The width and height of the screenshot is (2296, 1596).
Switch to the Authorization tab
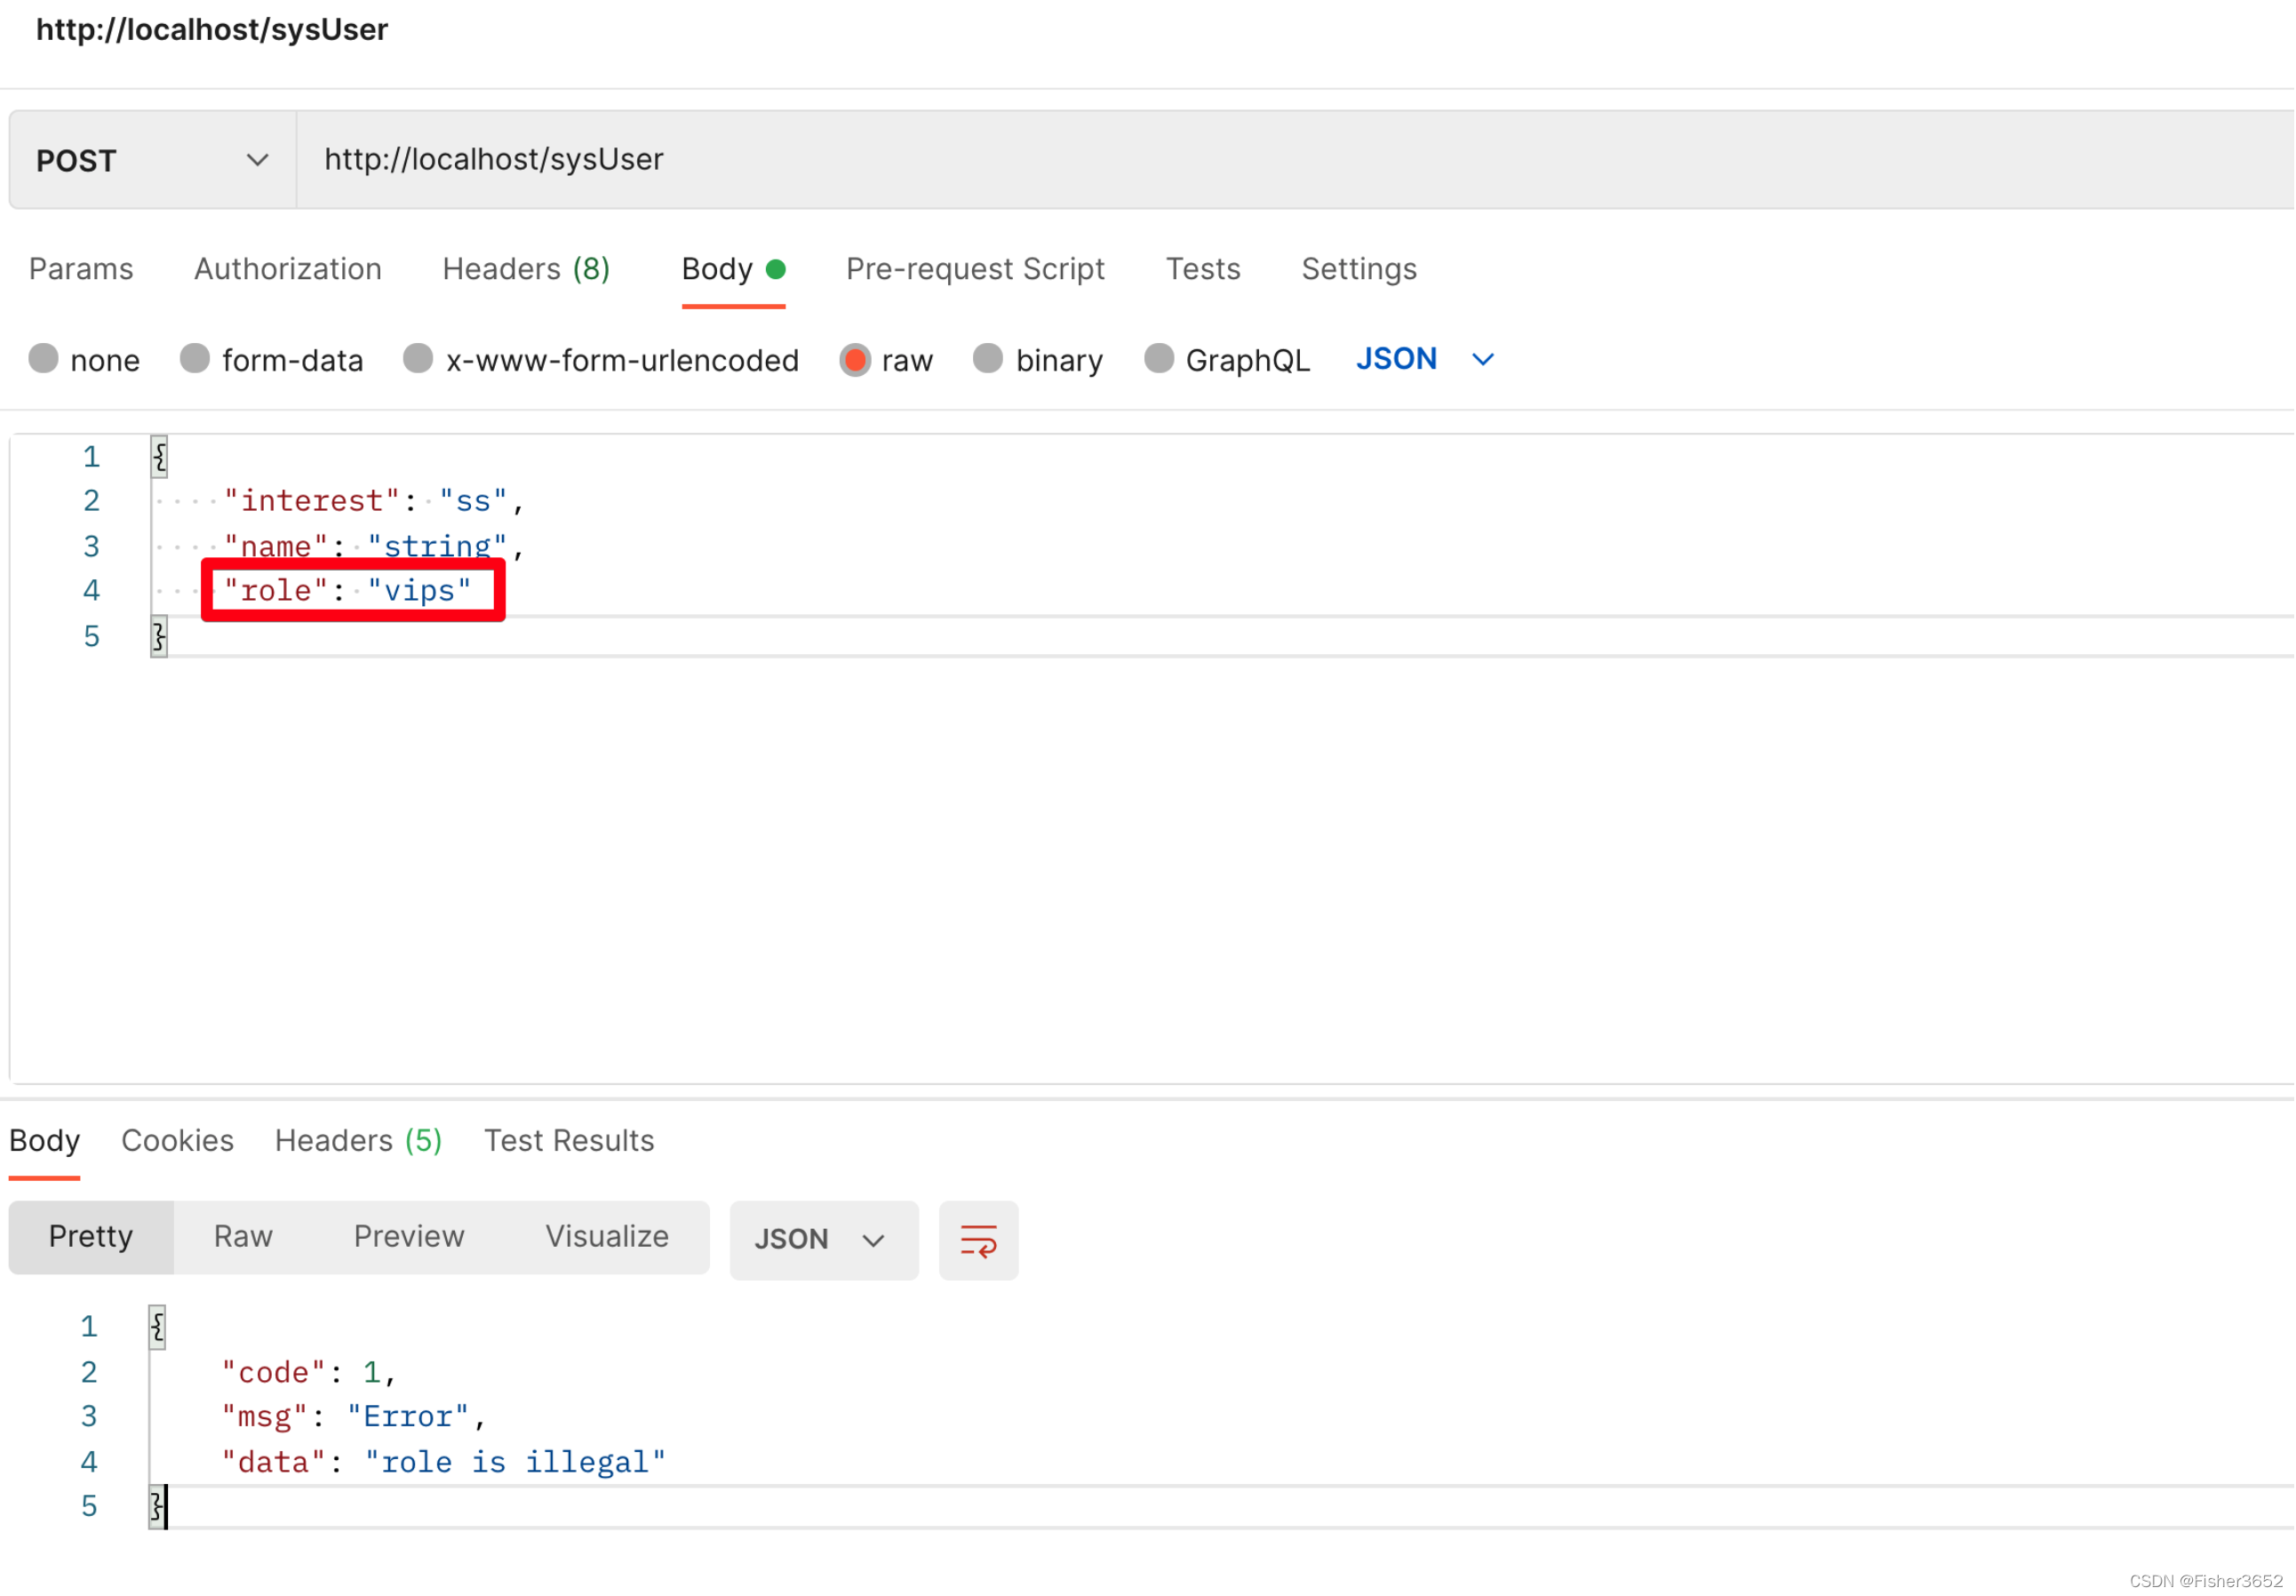(x=288, y=269)
